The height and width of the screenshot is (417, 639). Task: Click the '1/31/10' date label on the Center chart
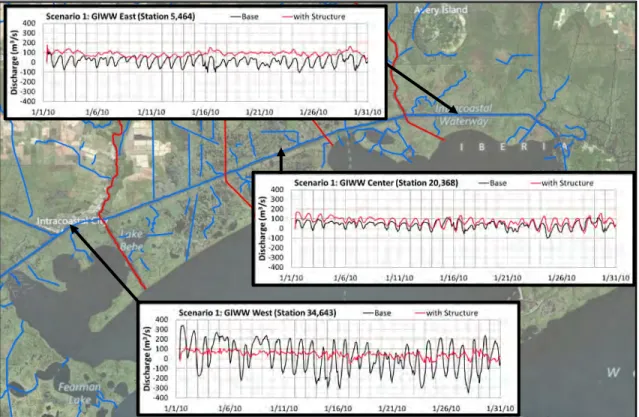[x=616, y=278]
